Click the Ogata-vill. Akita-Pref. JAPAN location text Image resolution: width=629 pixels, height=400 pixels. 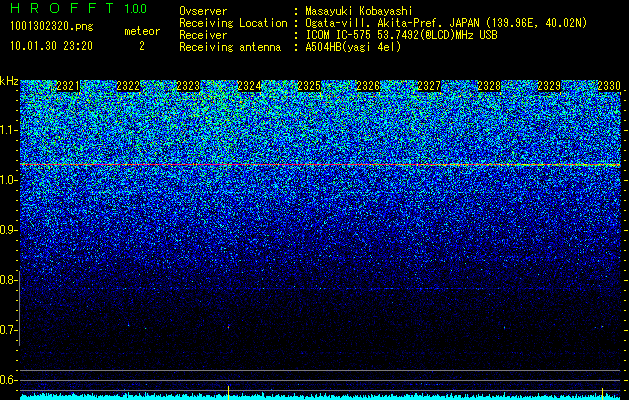pyautogui.click(x=446, y=23)
